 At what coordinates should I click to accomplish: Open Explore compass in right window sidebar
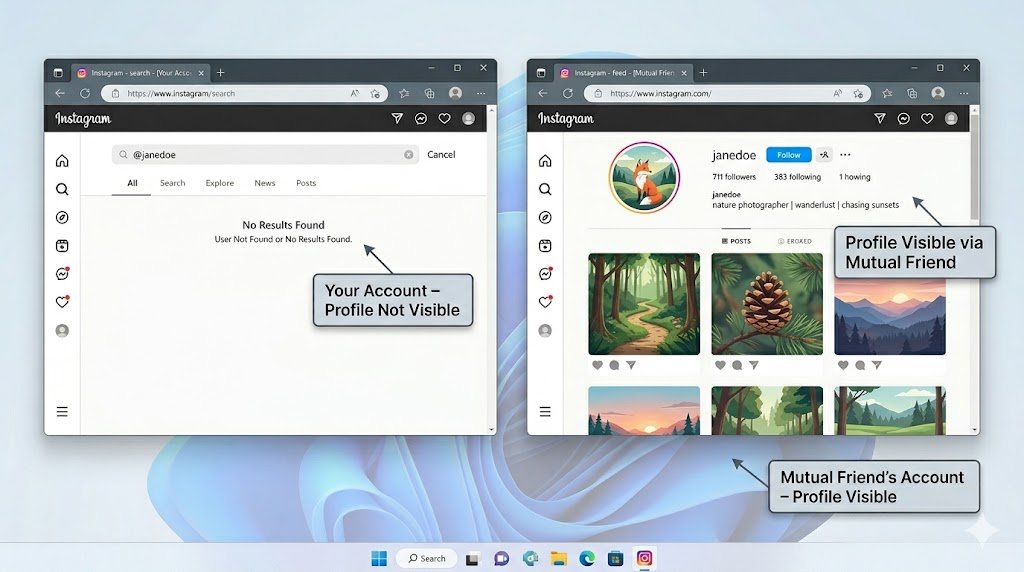[545, 217]
